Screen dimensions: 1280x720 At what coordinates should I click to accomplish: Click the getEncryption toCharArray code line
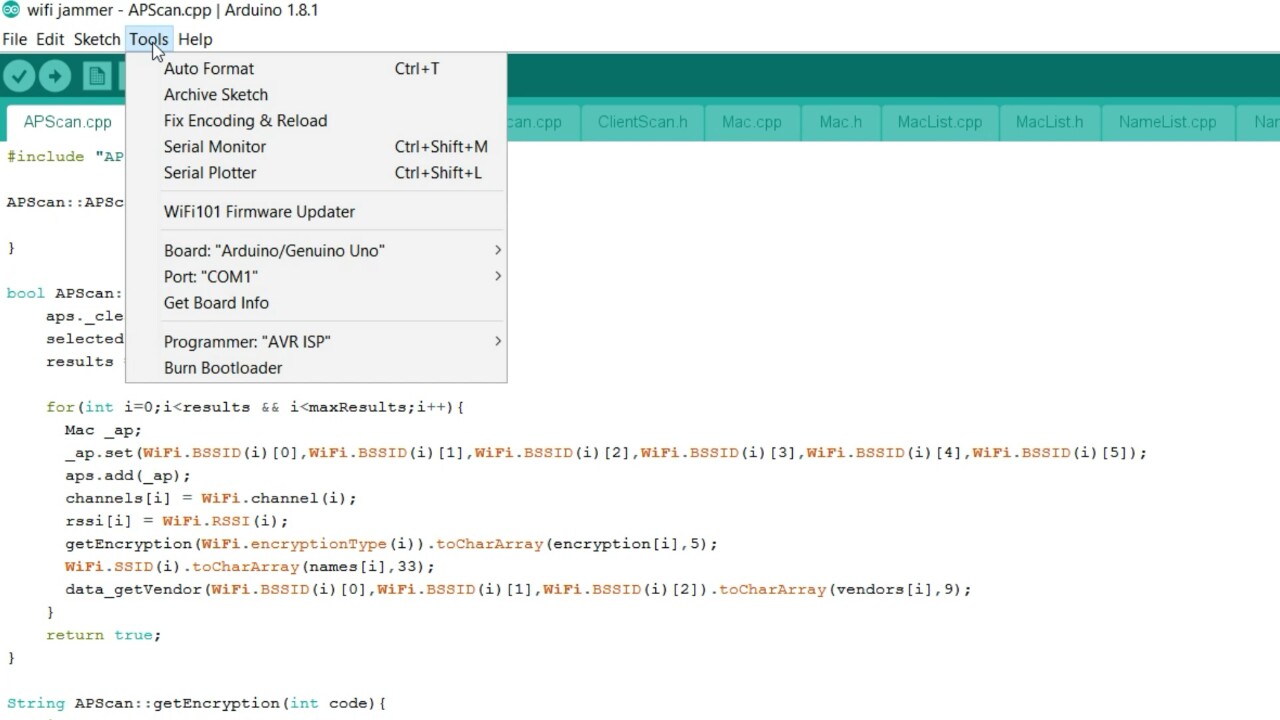click(x=391, y=544)
